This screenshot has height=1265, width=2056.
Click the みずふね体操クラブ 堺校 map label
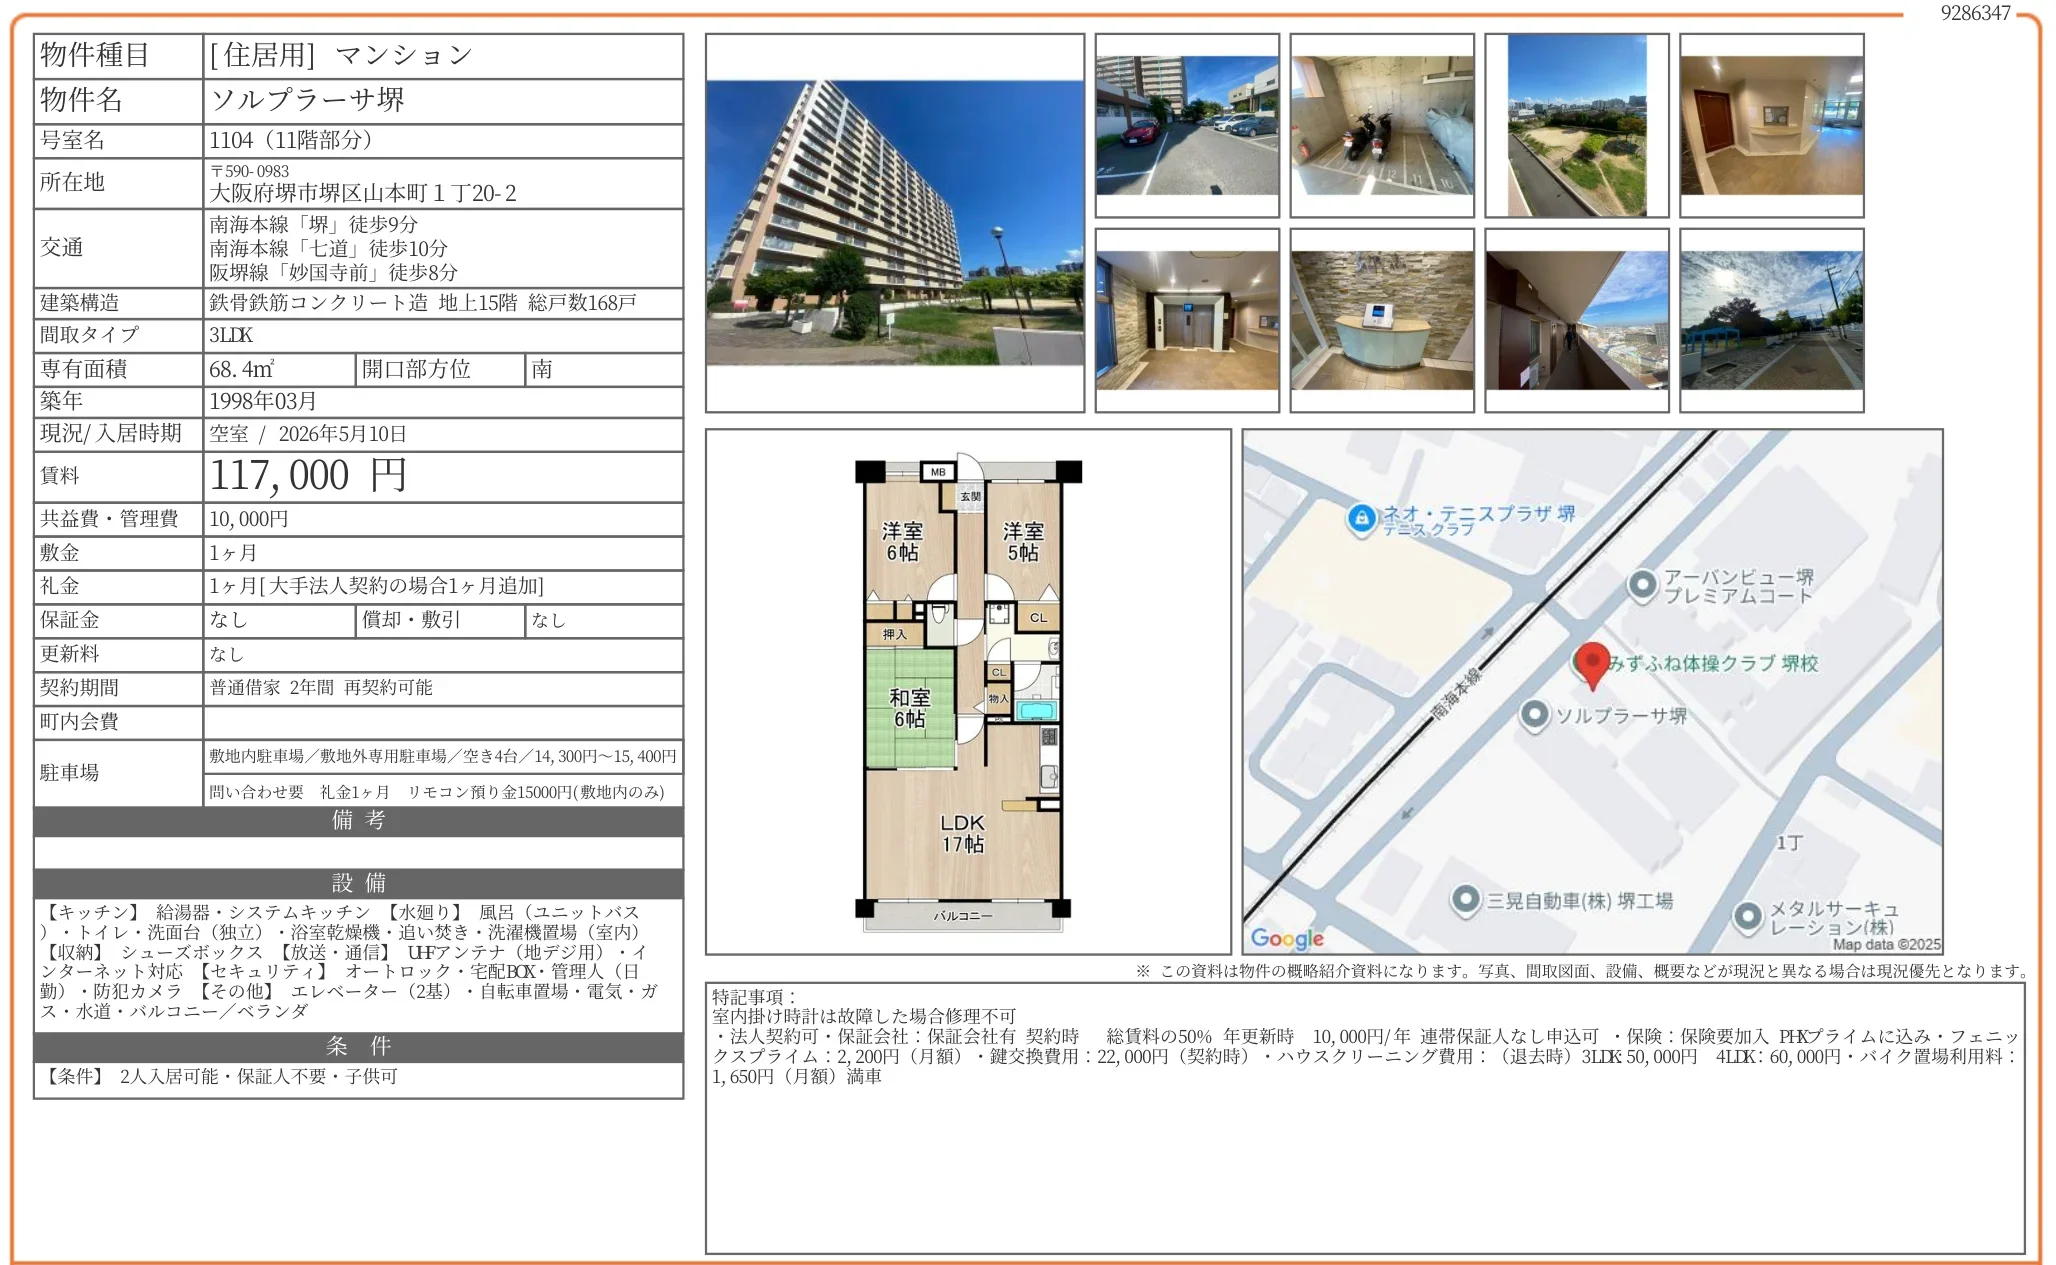(x=1712, y=663)
